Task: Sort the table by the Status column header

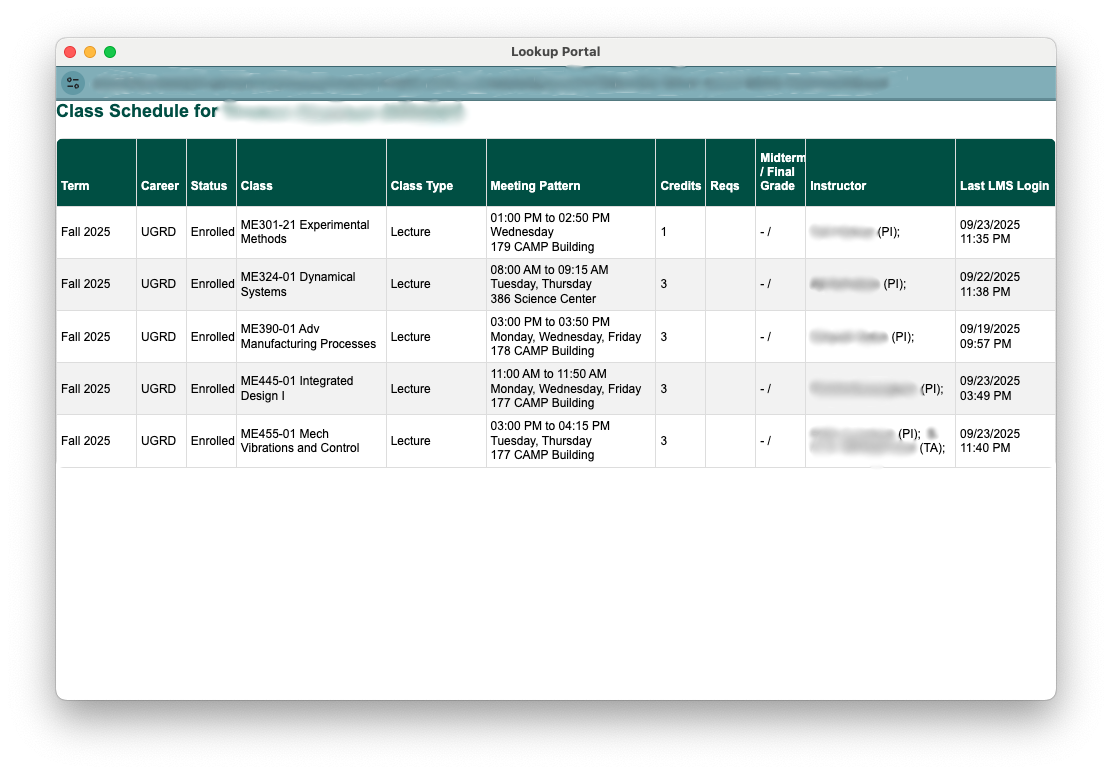Action: coord(211,185)
